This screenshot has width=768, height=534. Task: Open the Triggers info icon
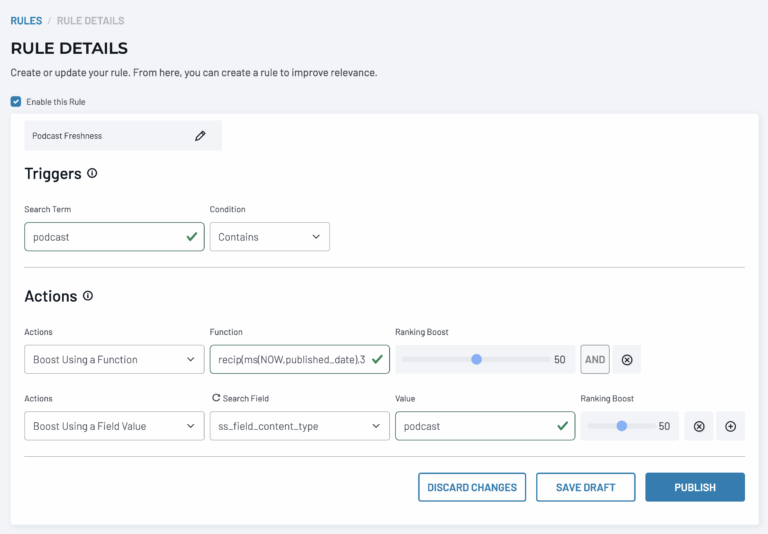coord(92,173)
